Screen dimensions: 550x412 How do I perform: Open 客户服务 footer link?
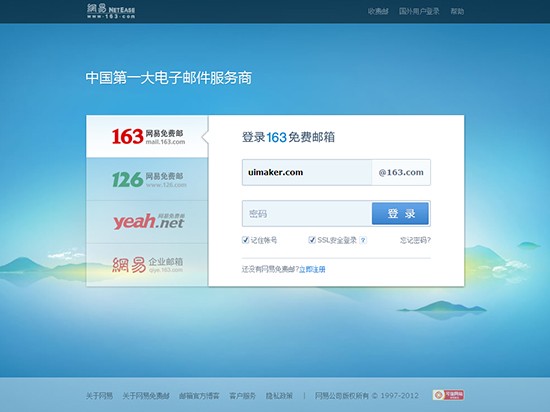242,396
